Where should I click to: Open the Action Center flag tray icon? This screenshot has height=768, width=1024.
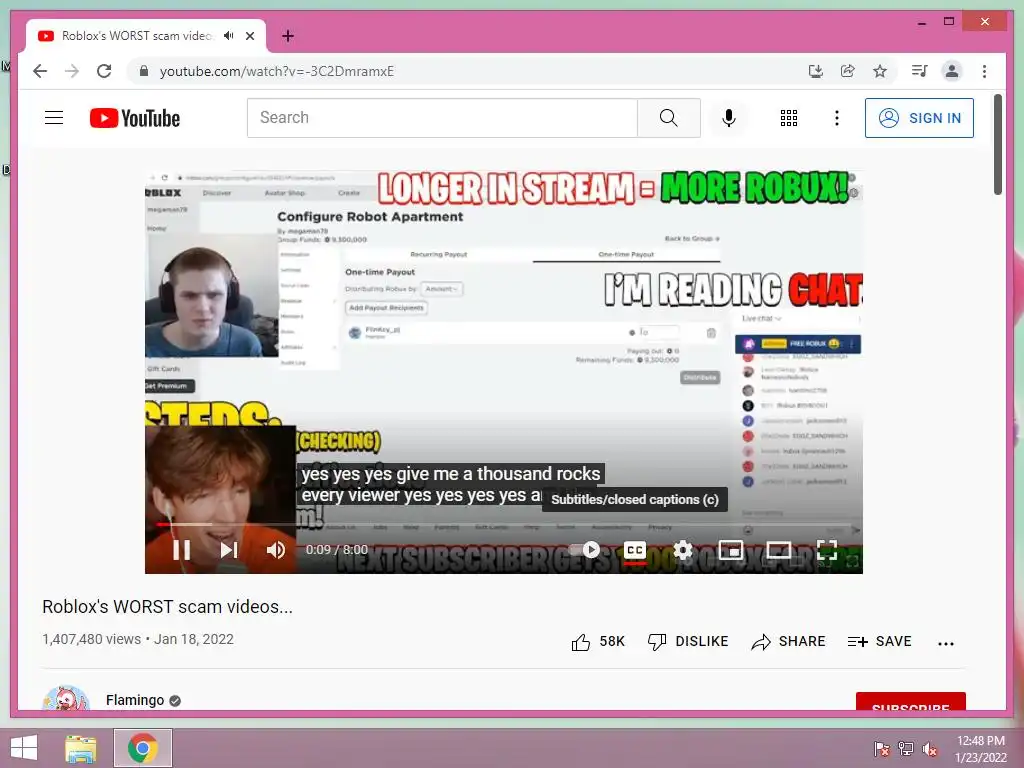point(882,748)
